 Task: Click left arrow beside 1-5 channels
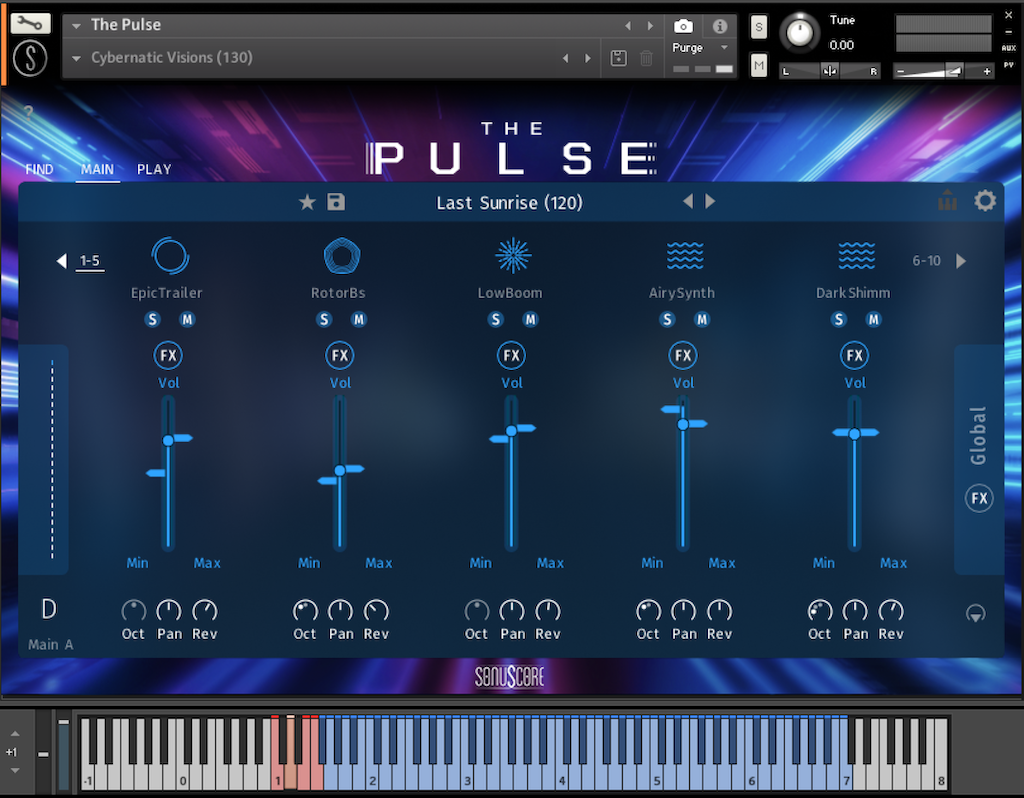tap(61, 261)
